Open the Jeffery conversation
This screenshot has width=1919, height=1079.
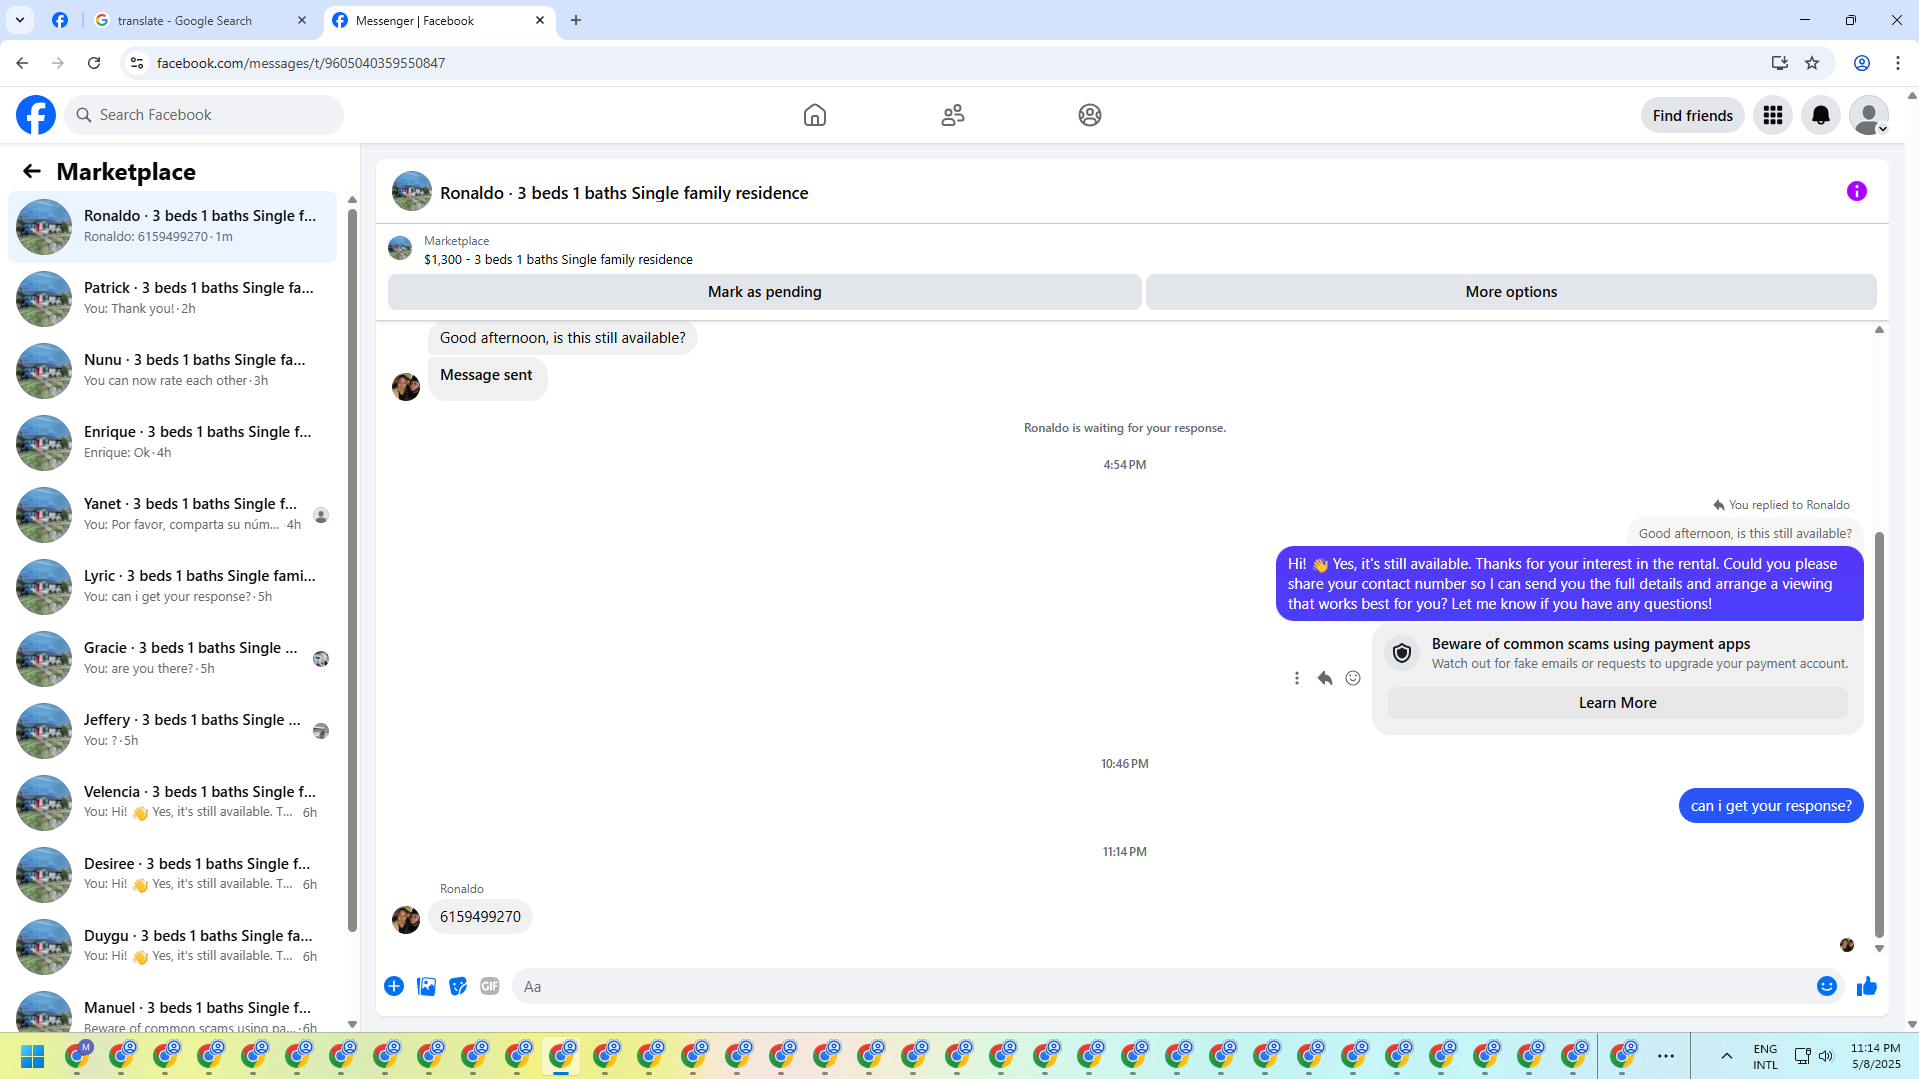point(173,731)
